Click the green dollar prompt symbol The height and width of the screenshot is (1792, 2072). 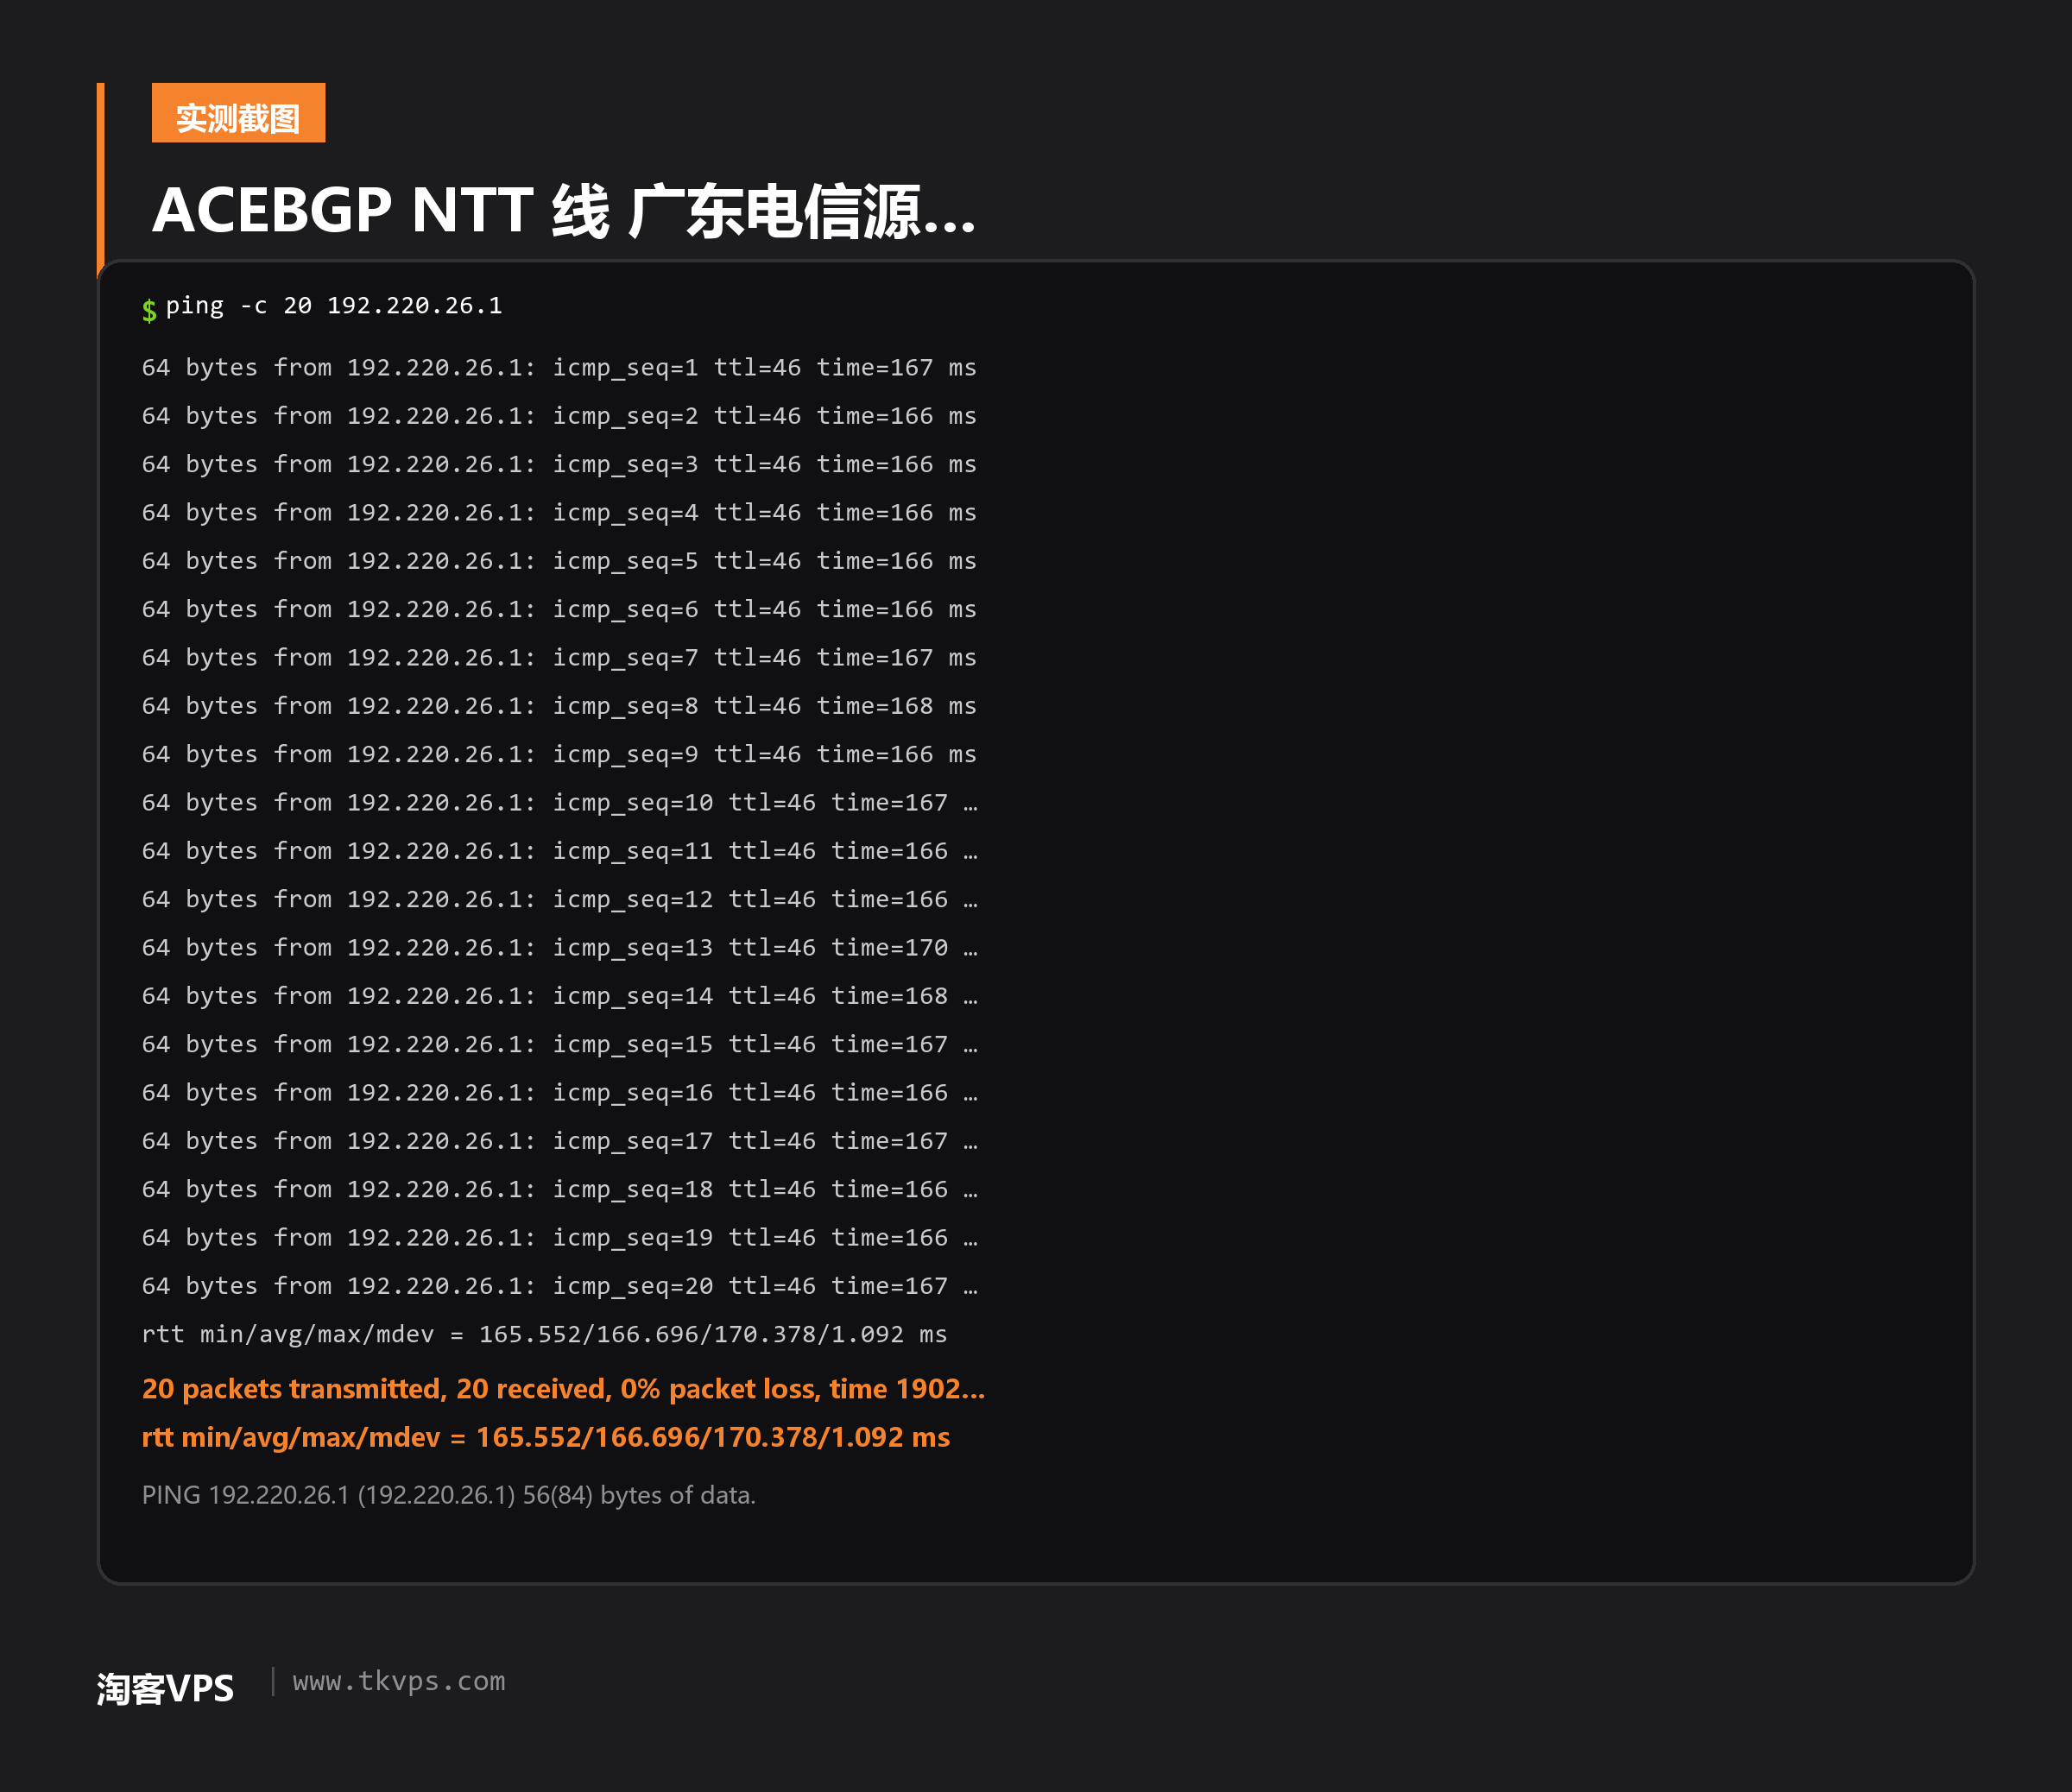(x=149, y=310)
